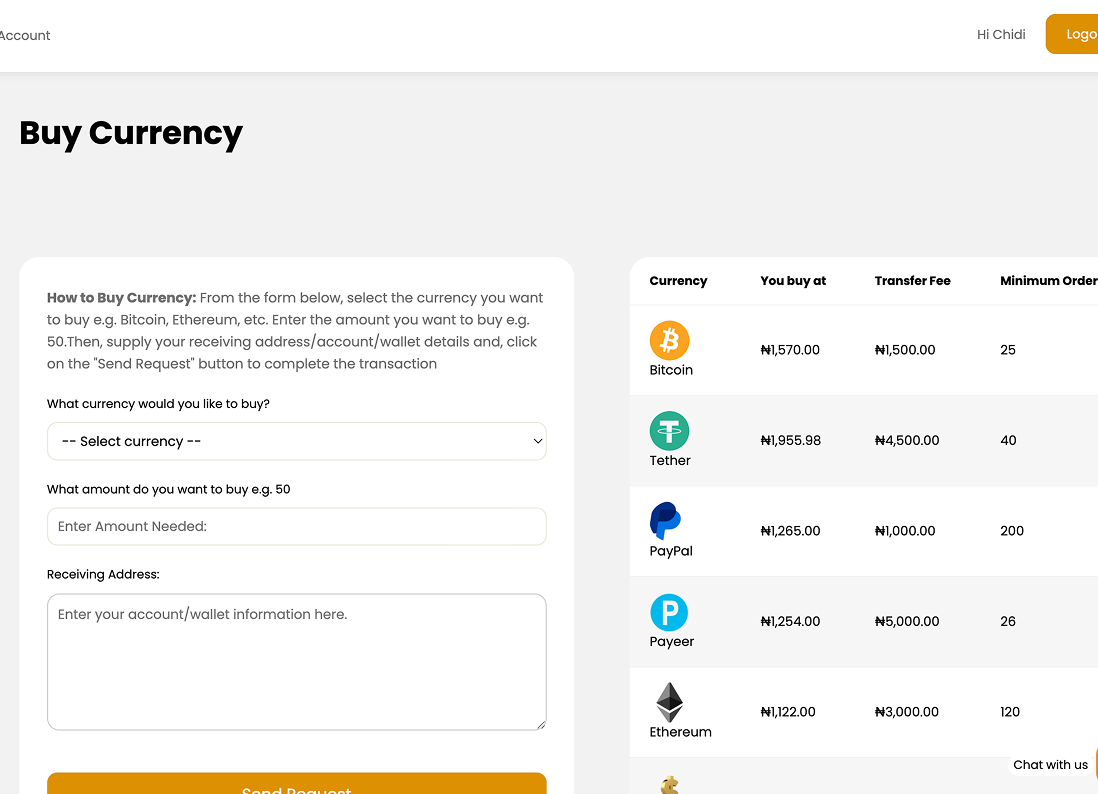The image size is (1098, 794).
Task: Click the Transfer Fee column header
Action: (x=912, y=281)
